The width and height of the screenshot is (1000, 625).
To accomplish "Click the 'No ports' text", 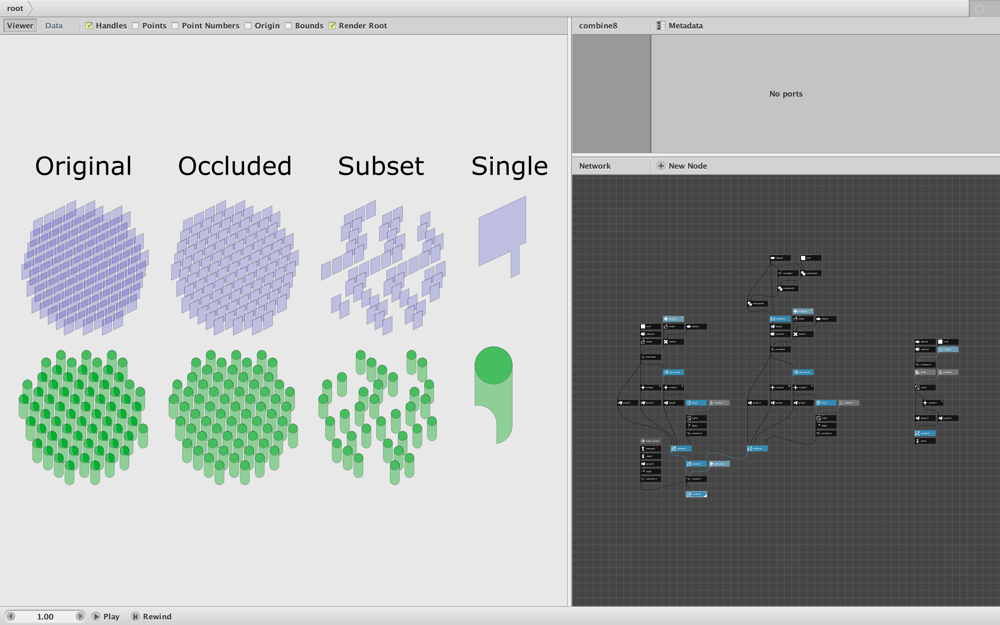I will pyautogui.click(x=786, y=94).
